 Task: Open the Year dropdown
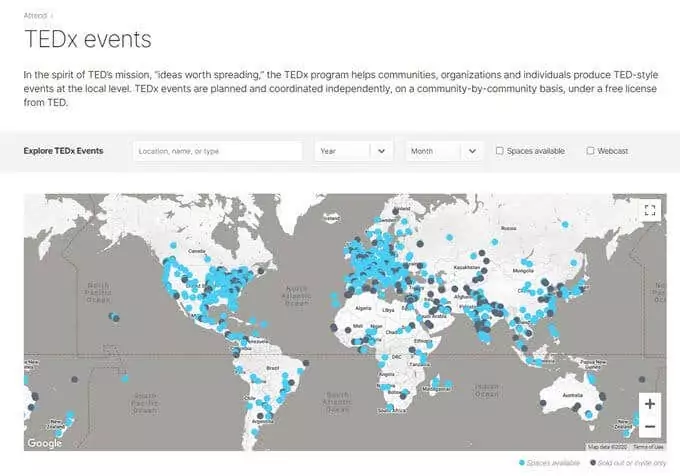(353, 151)
